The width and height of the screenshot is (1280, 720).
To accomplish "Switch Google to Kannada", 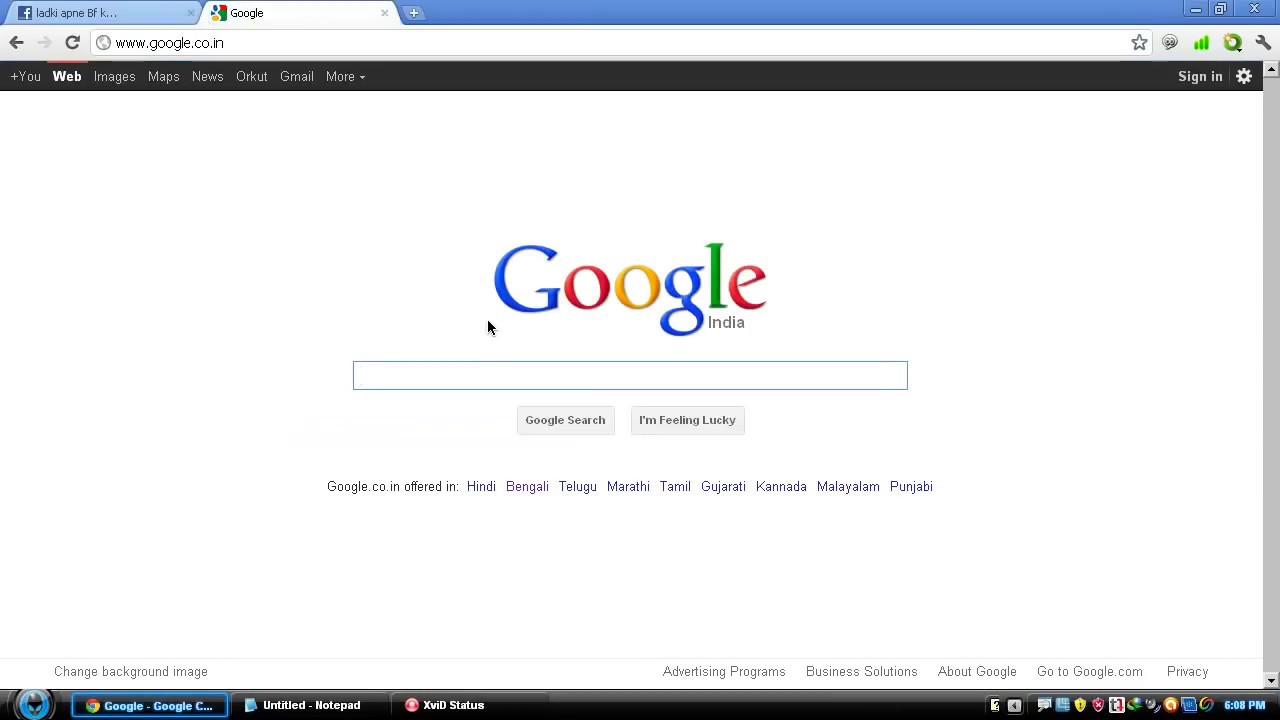I will click(781, 486).
